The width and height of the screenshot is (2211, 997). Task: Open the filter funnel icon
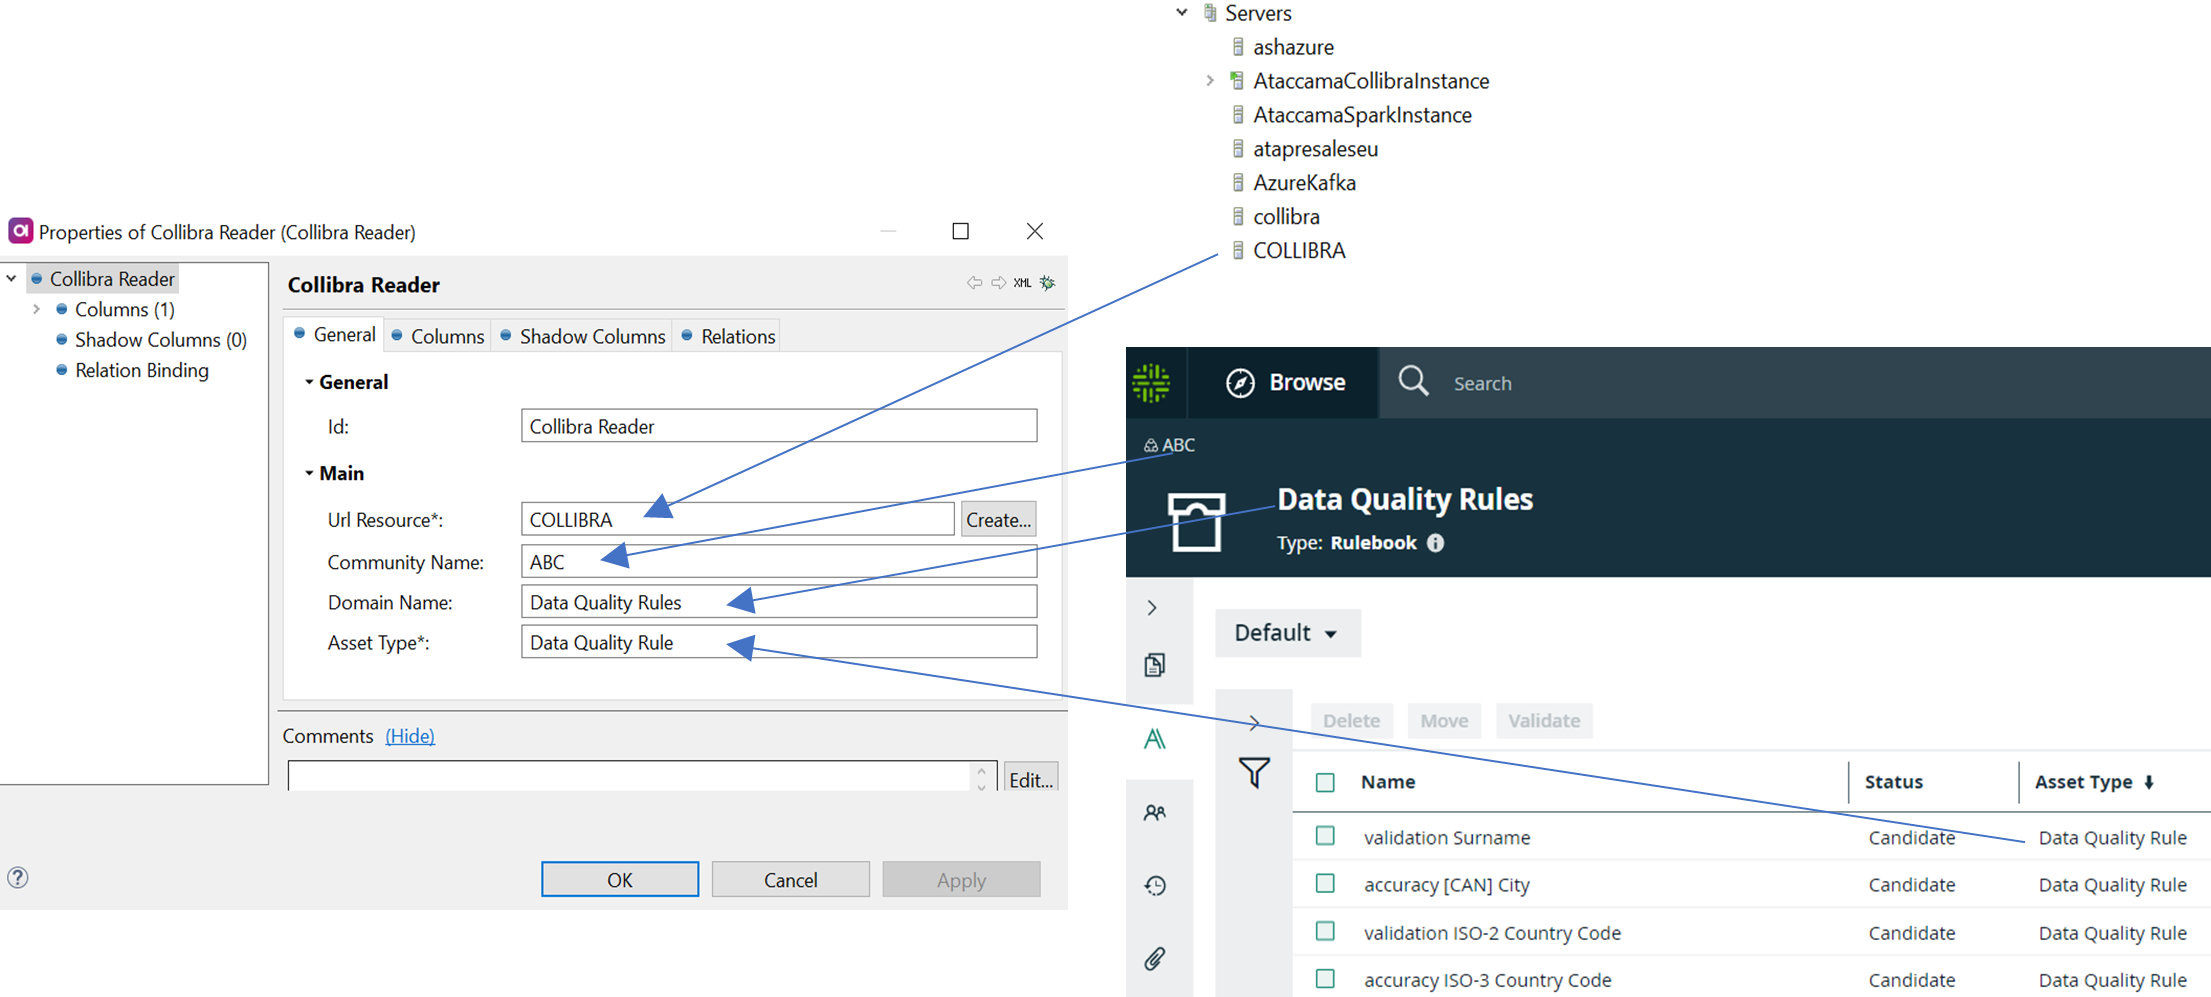tap(1254, 772)
